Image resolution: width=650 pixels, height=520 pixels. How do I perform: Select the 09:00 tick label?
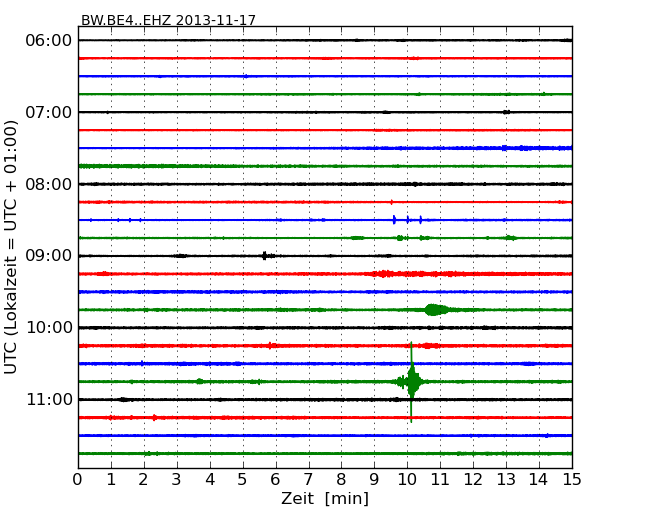48,256
